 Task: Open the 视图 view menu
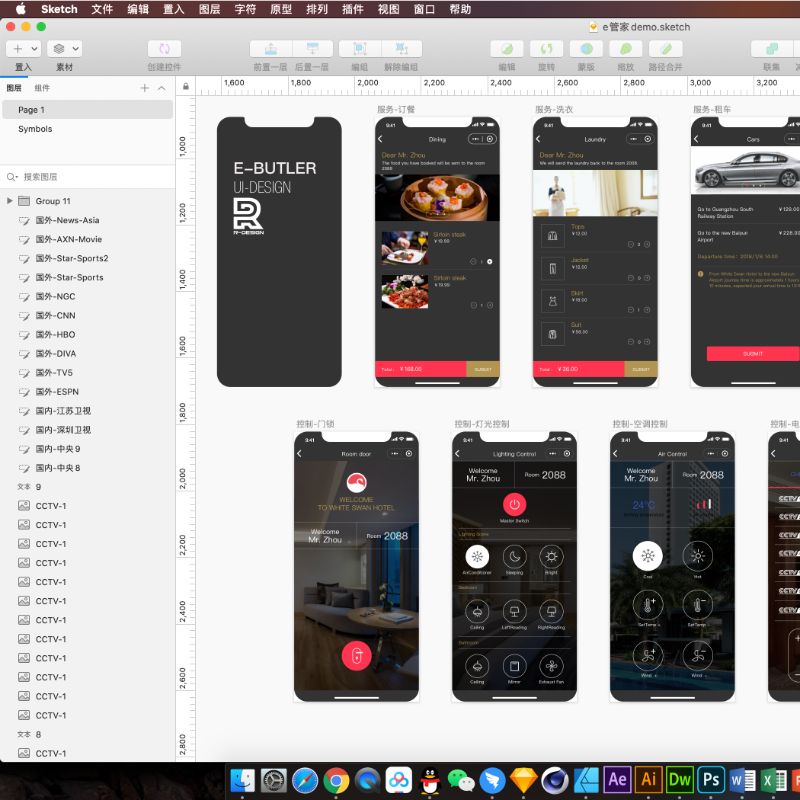[x=388, y=9]
